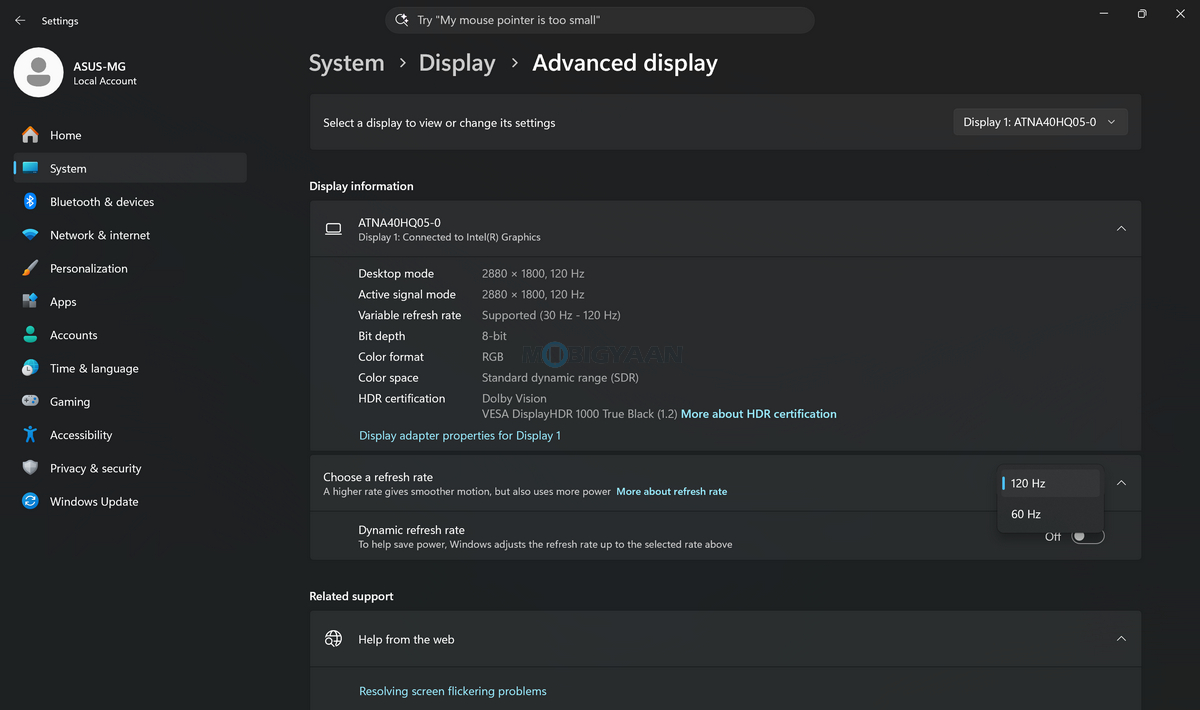Open Privacy & security settings
The width and height of the screenshot is (1200, 710).
(130, 468)
